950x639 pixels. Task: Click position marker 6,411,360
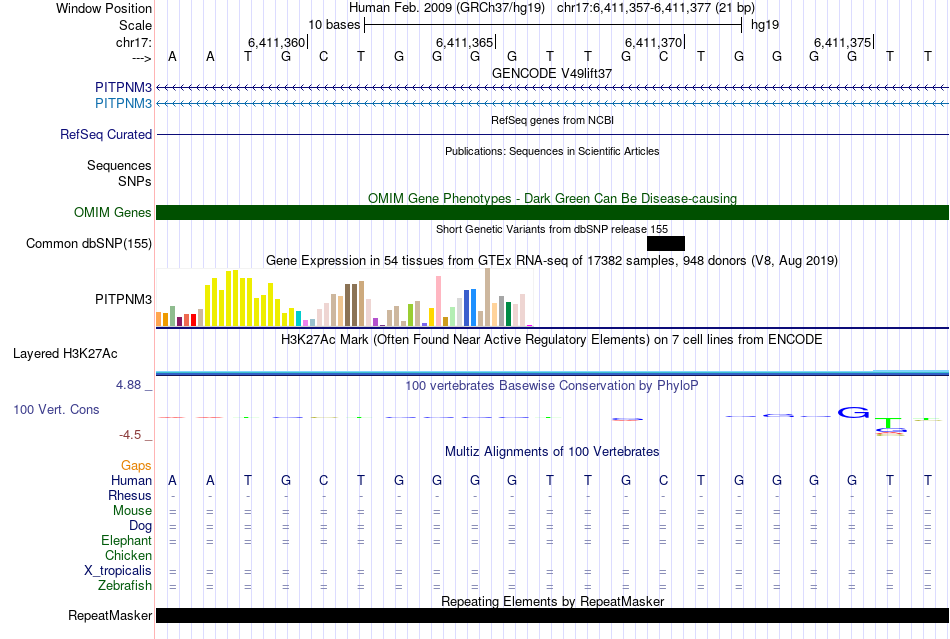tap(276, 42)
